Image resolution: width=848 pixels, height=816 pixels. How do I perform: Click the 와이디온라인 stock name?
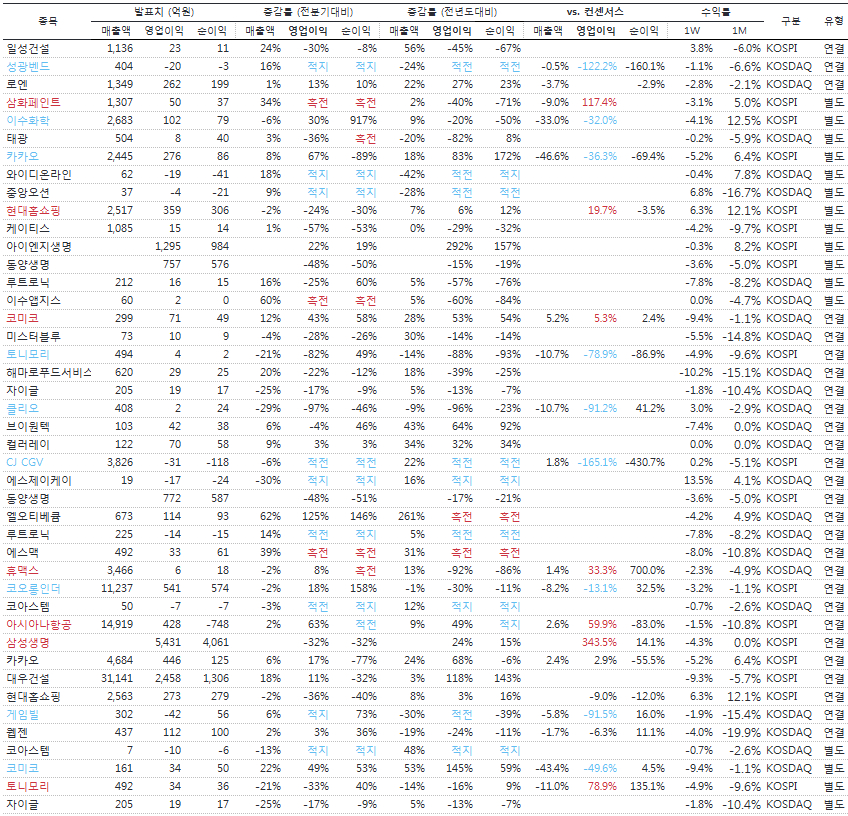point(39,175)
